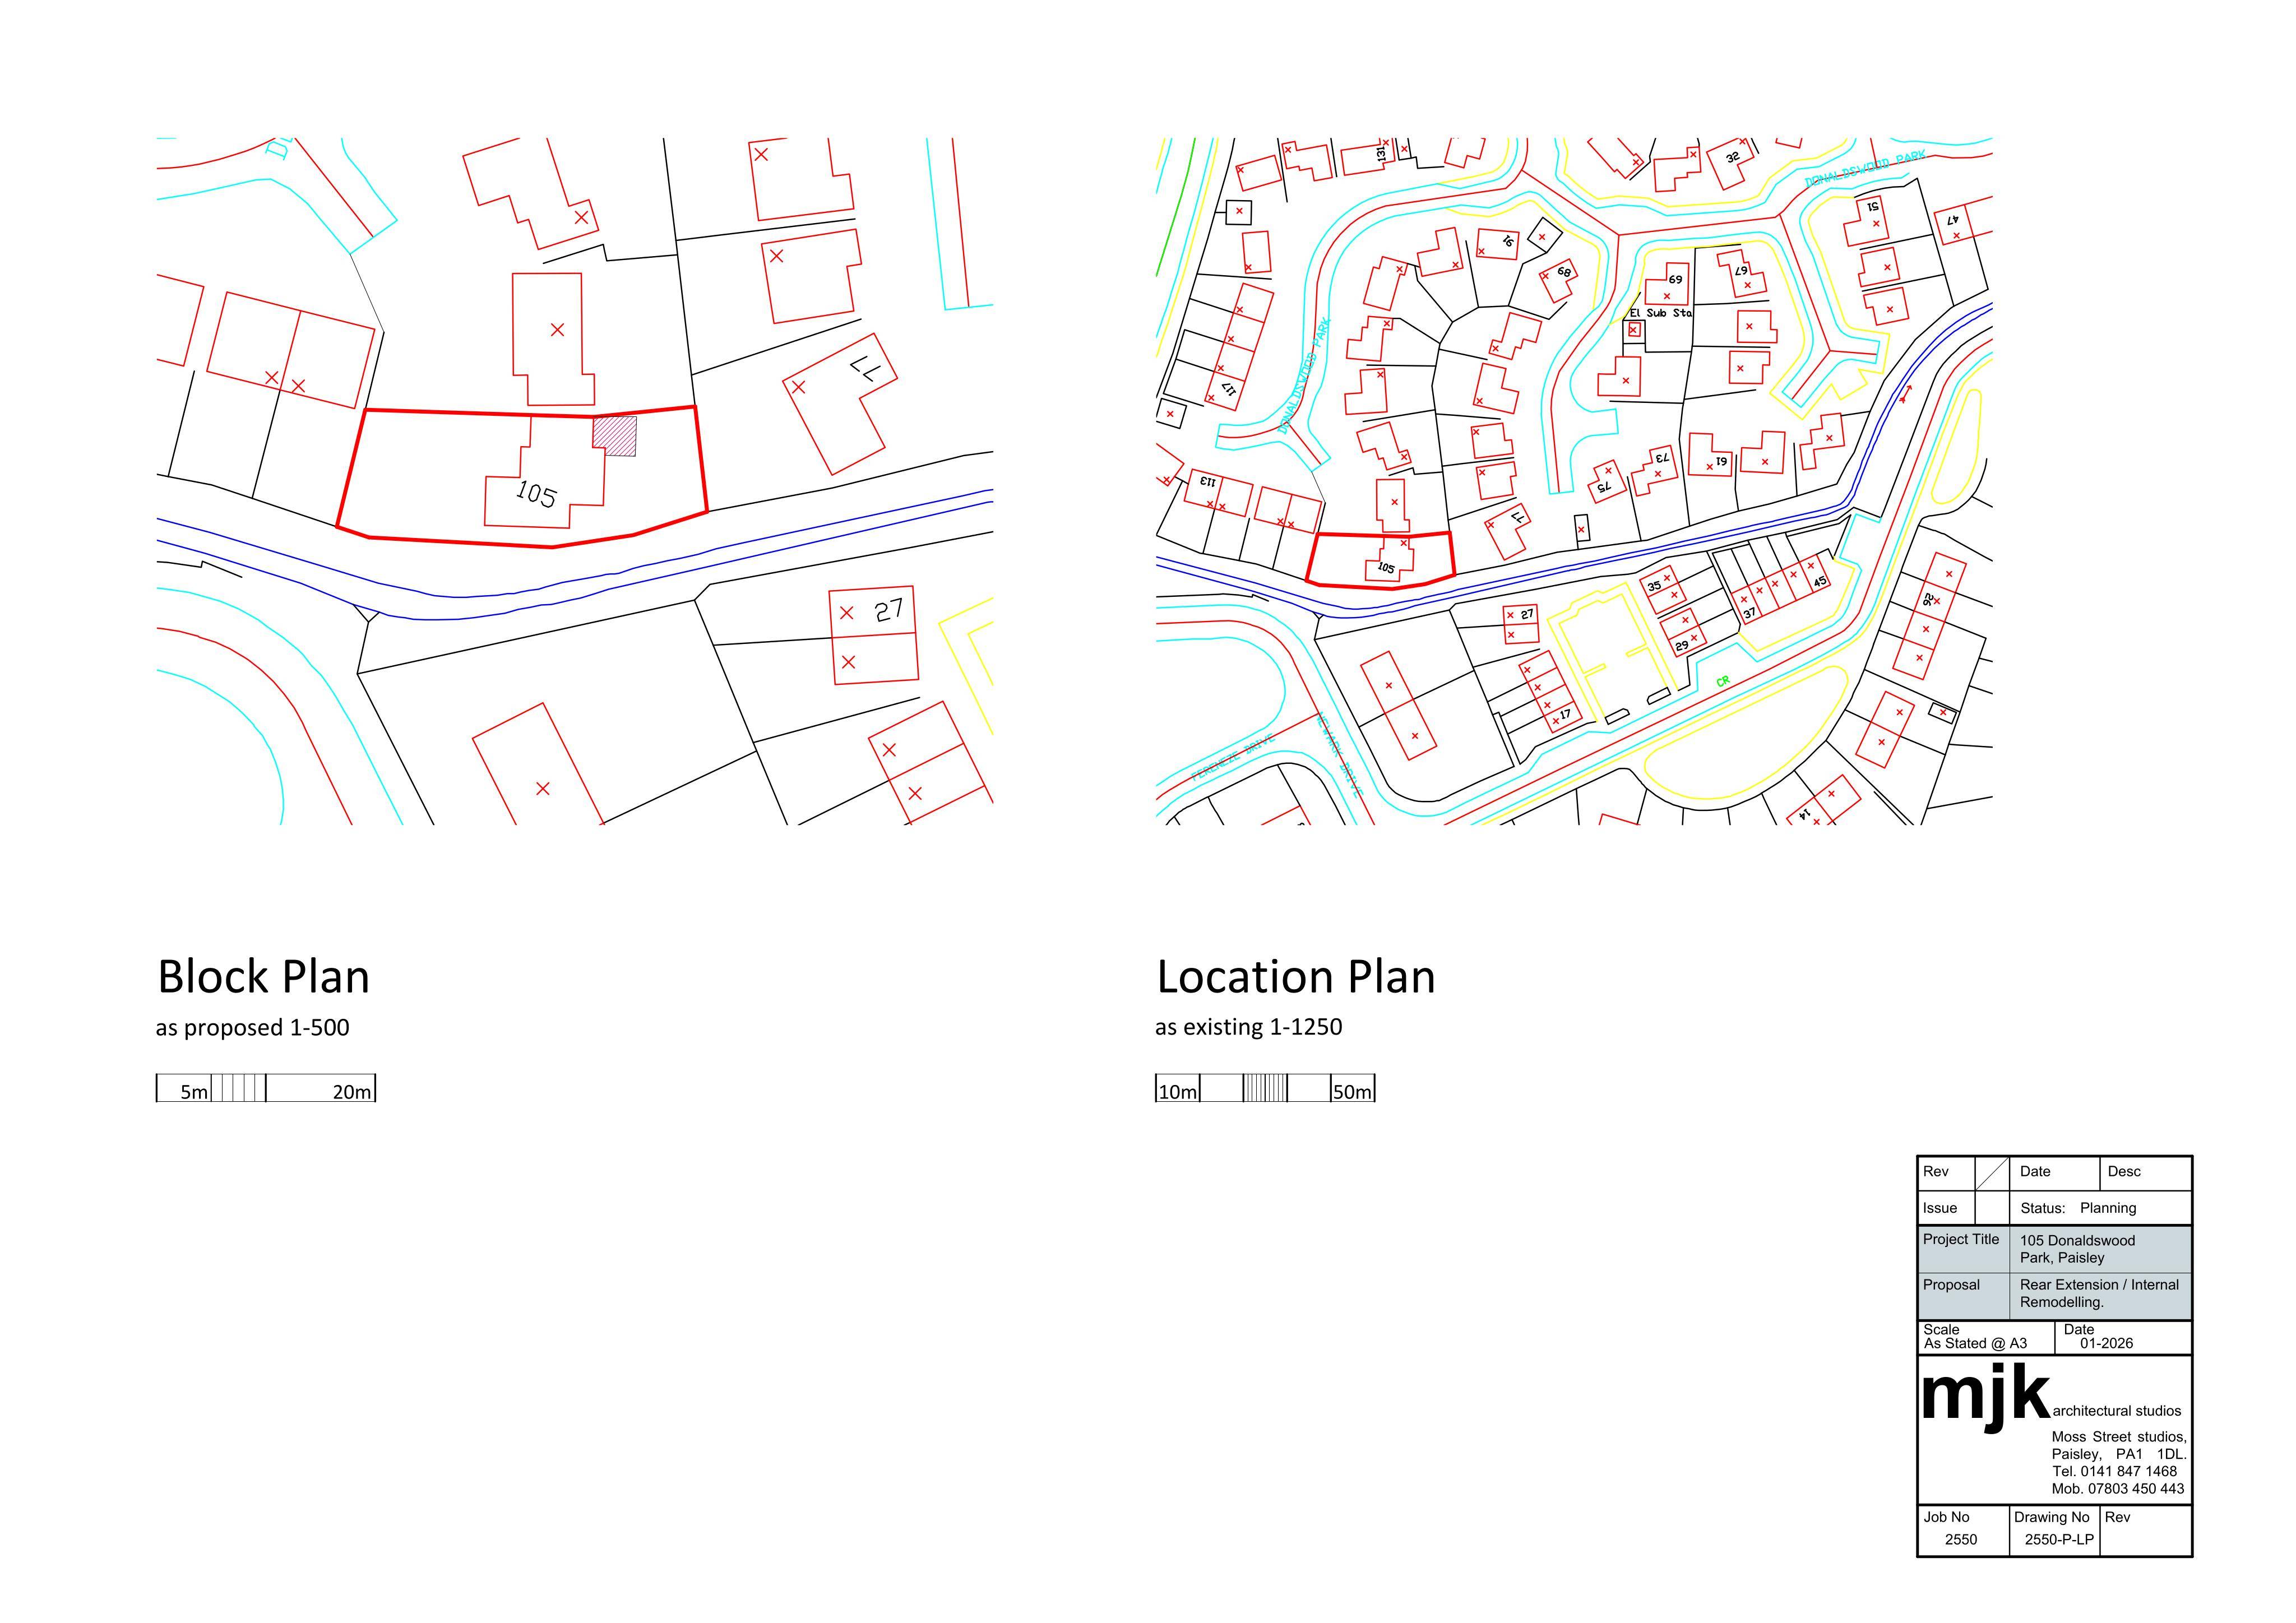The height and width of the screenshot is (1623, 2296).
Task: Click house number "45" on the Location Plan
Action: click(x=1820, y=581)
